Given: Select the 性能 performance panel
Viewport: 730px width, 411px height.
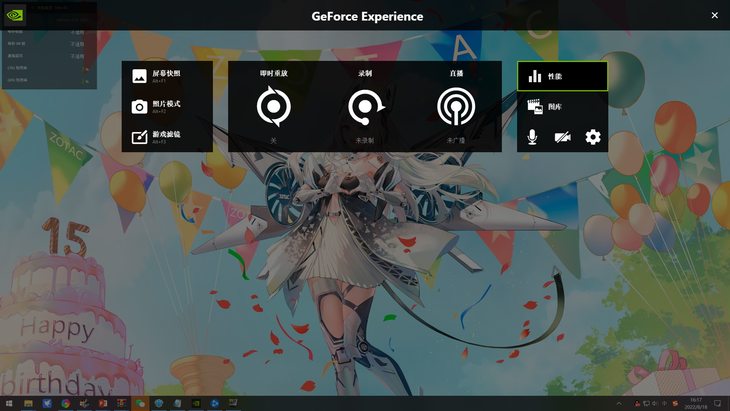Looking at the screenshot, I should pos(562,76).
